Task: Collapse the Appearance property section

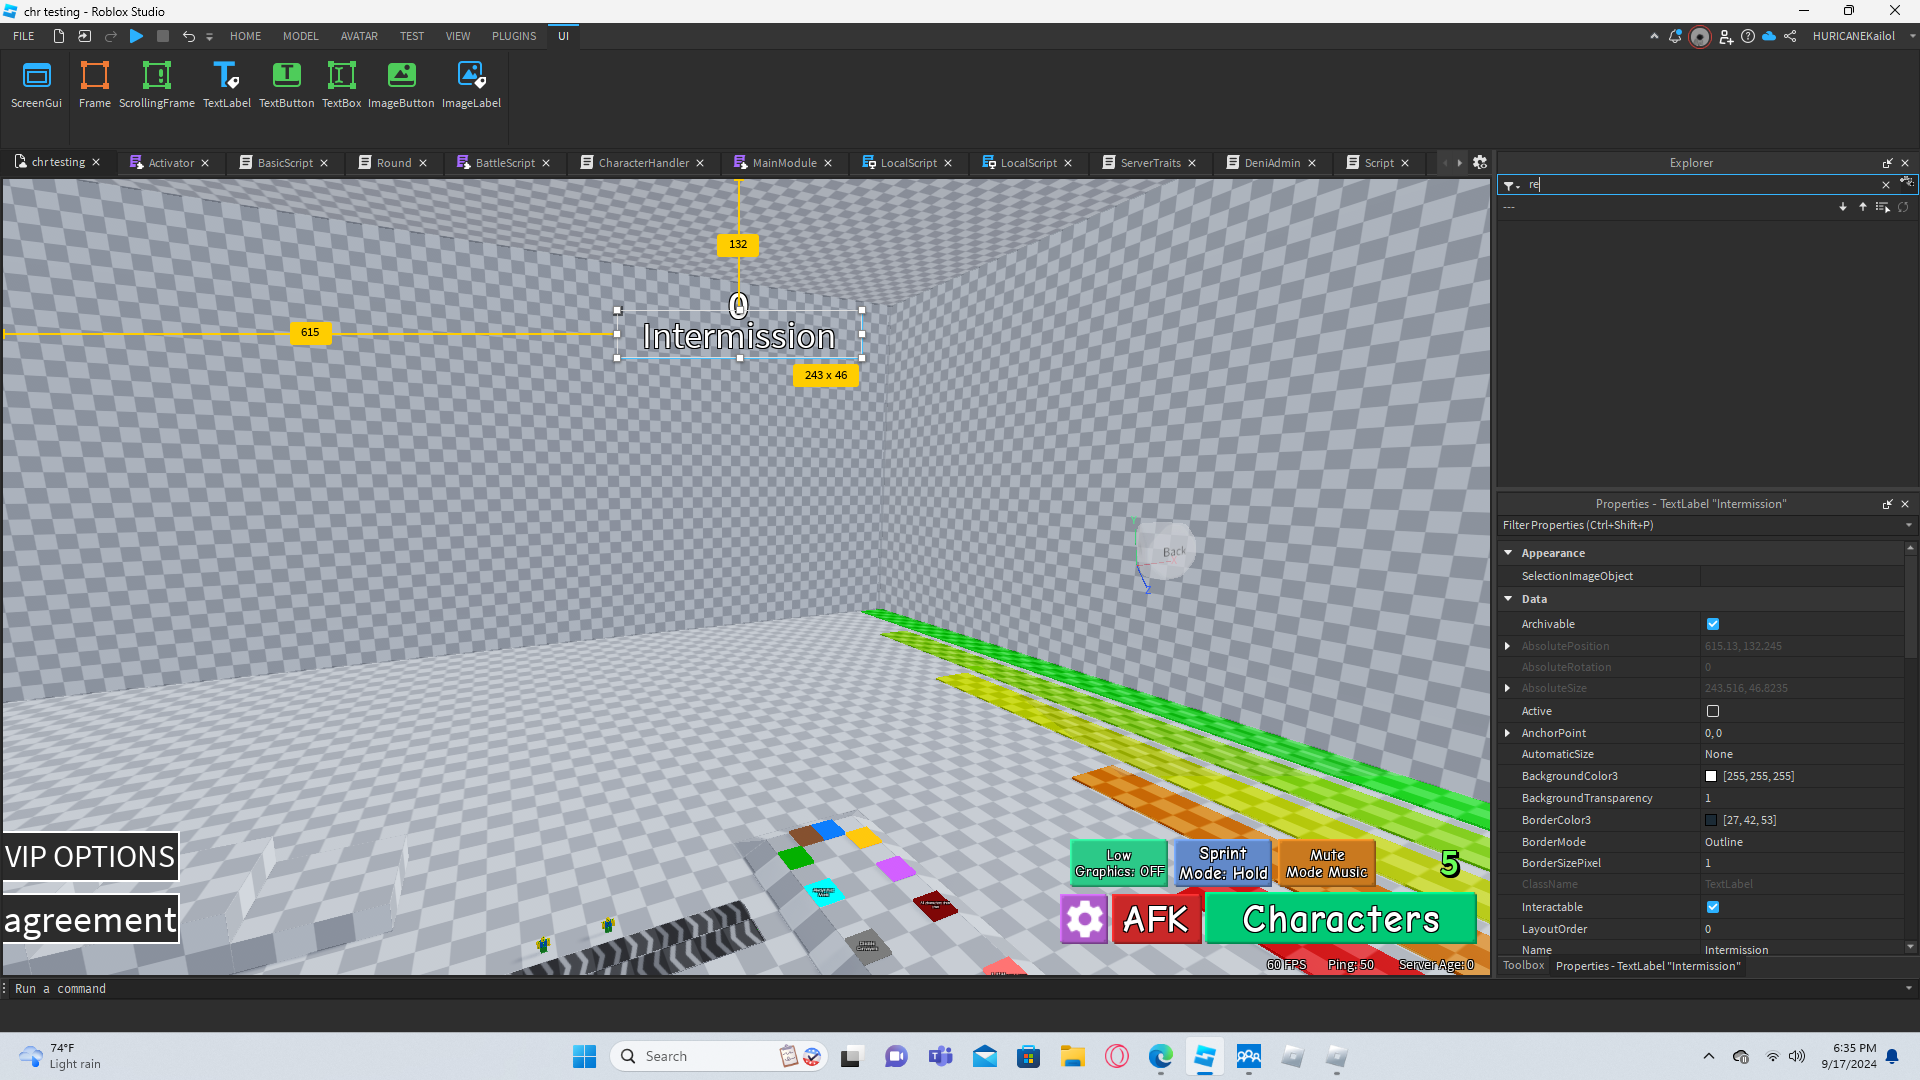Action: point(1508,553)
